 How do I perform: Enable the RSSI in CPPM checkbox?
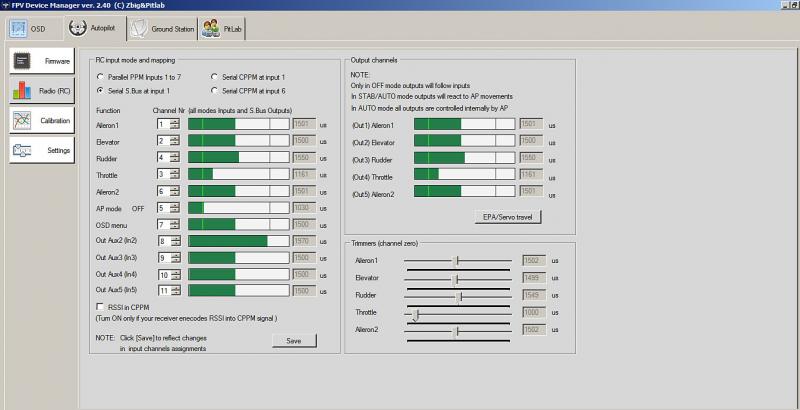click(100, 306)
